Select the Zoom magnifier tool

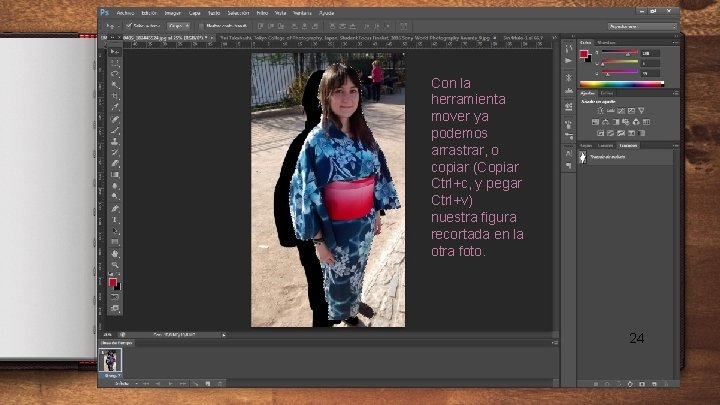[114, 265]
